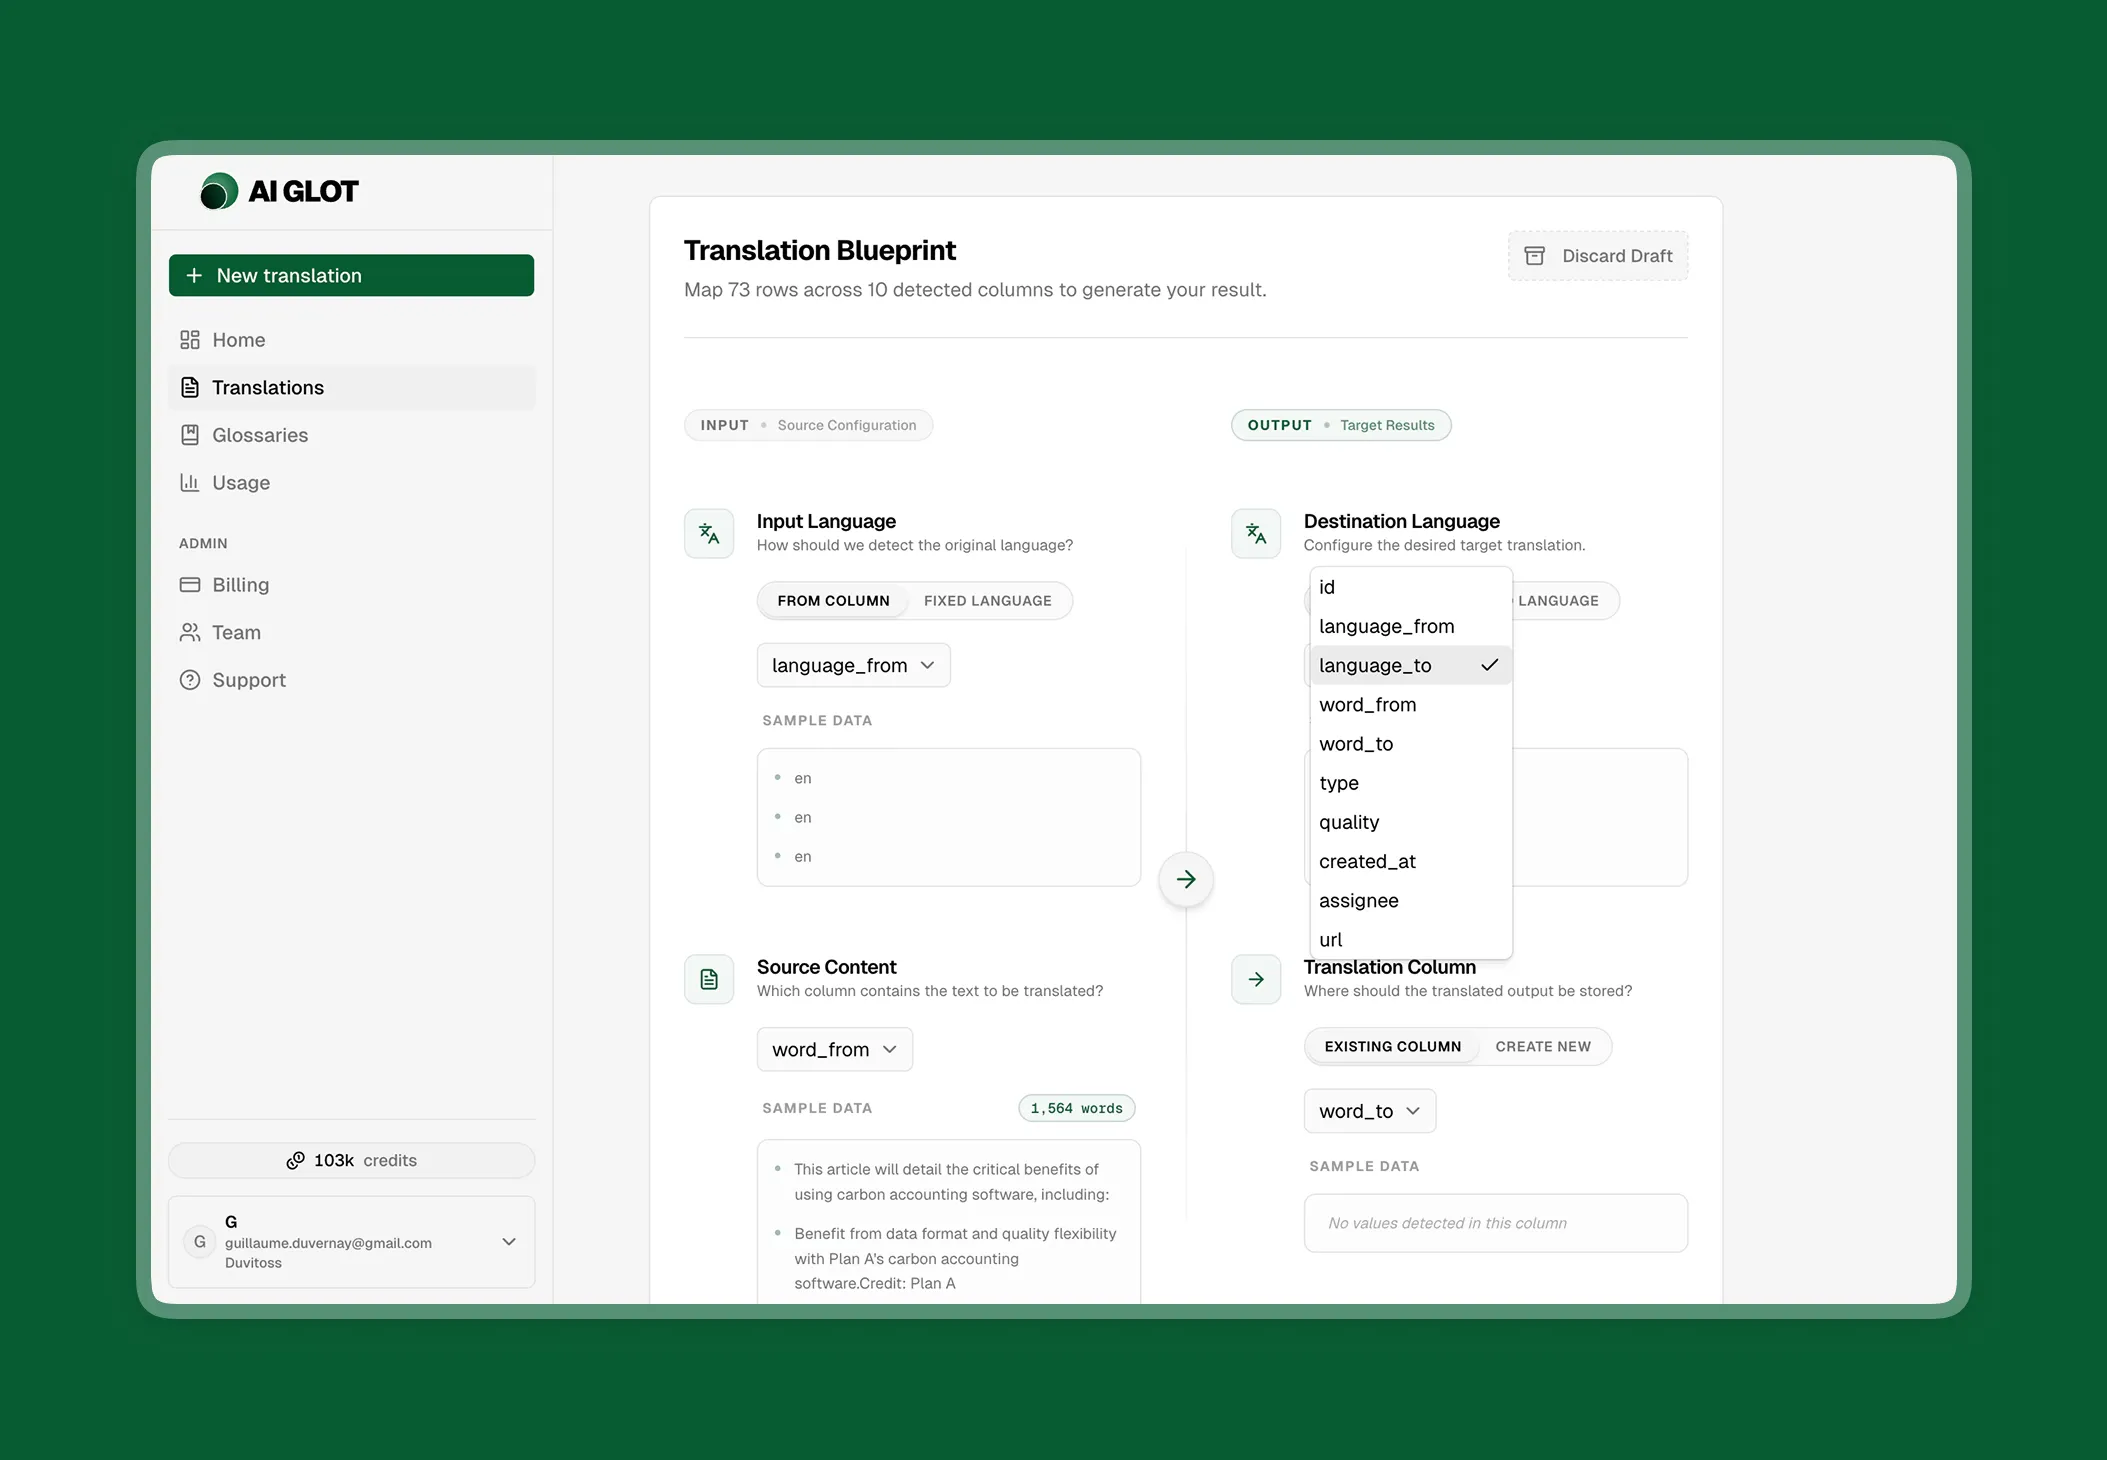Select FROM COLUMN for input language detection
2107x1460 pixels.
(x=833, y=600)
